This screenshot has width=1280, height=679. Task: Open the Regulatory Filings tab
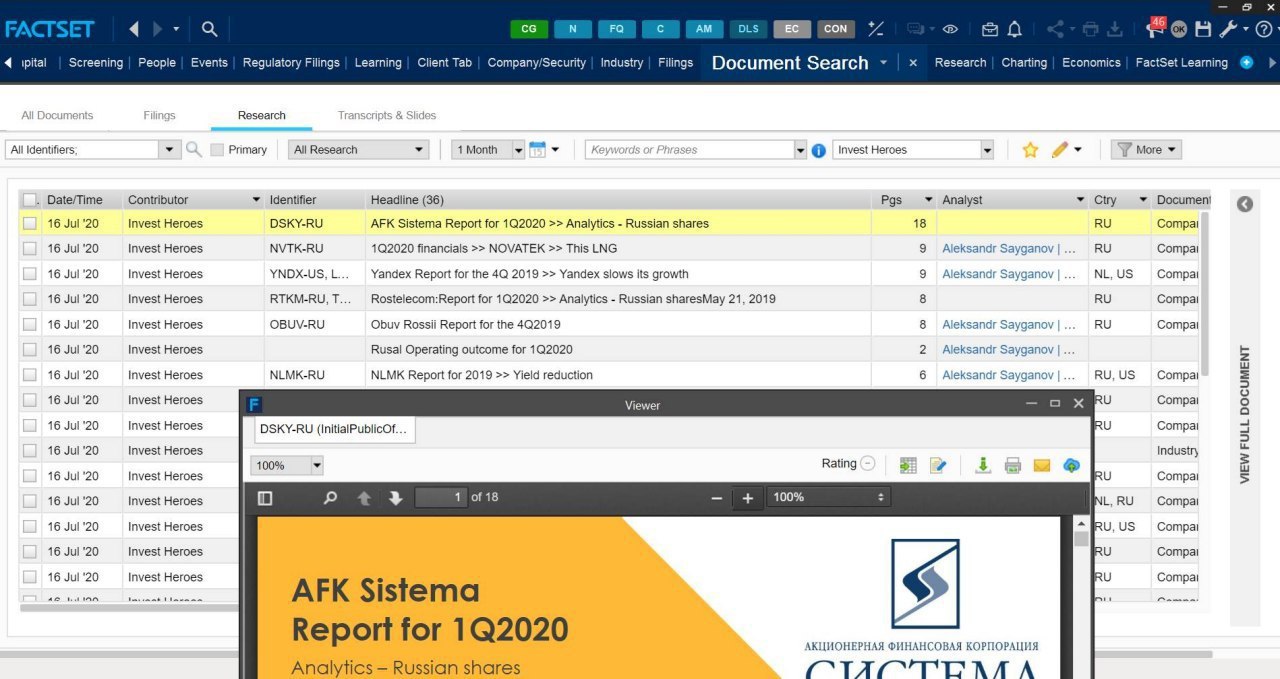point(291,62)
